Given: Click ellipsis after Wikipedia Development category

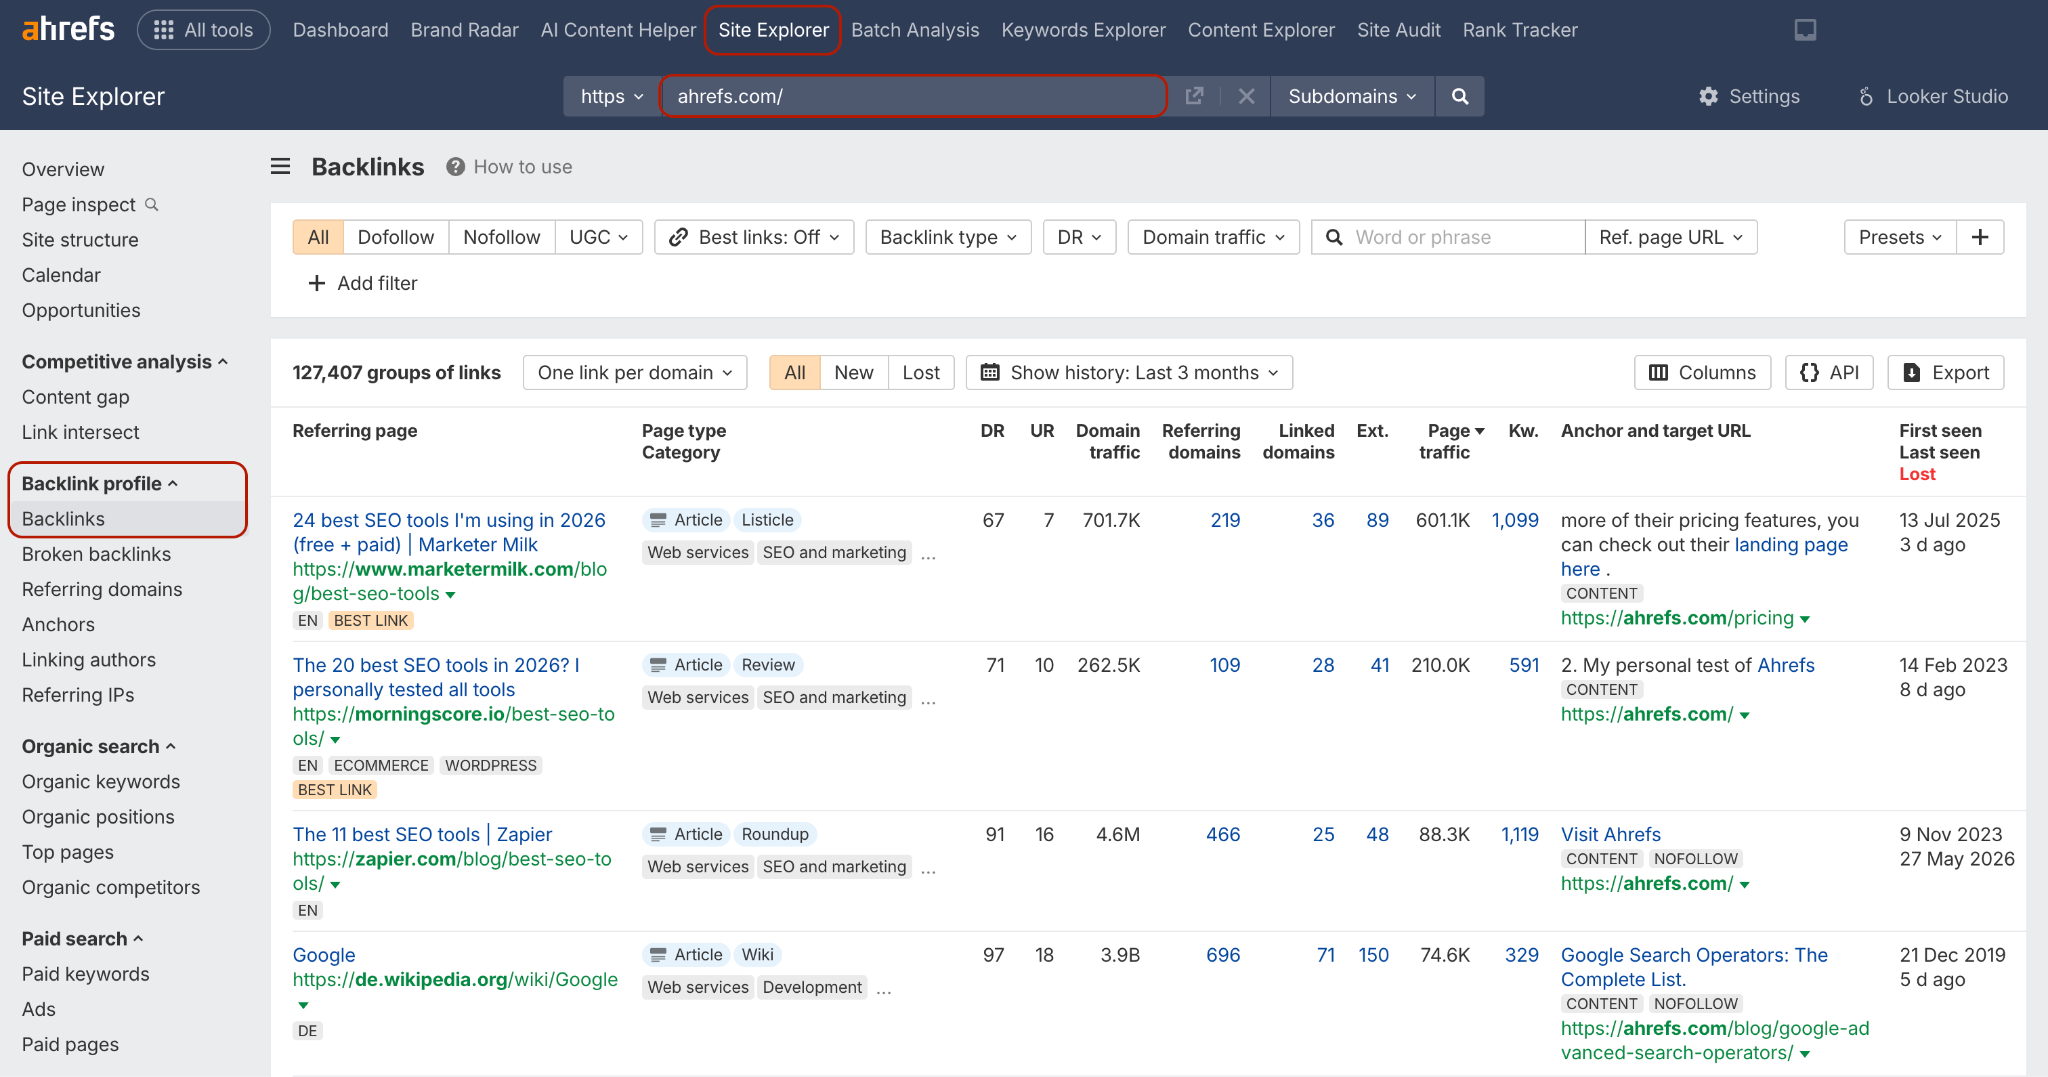Looking at the screenshot, I should tap(884, 990).
